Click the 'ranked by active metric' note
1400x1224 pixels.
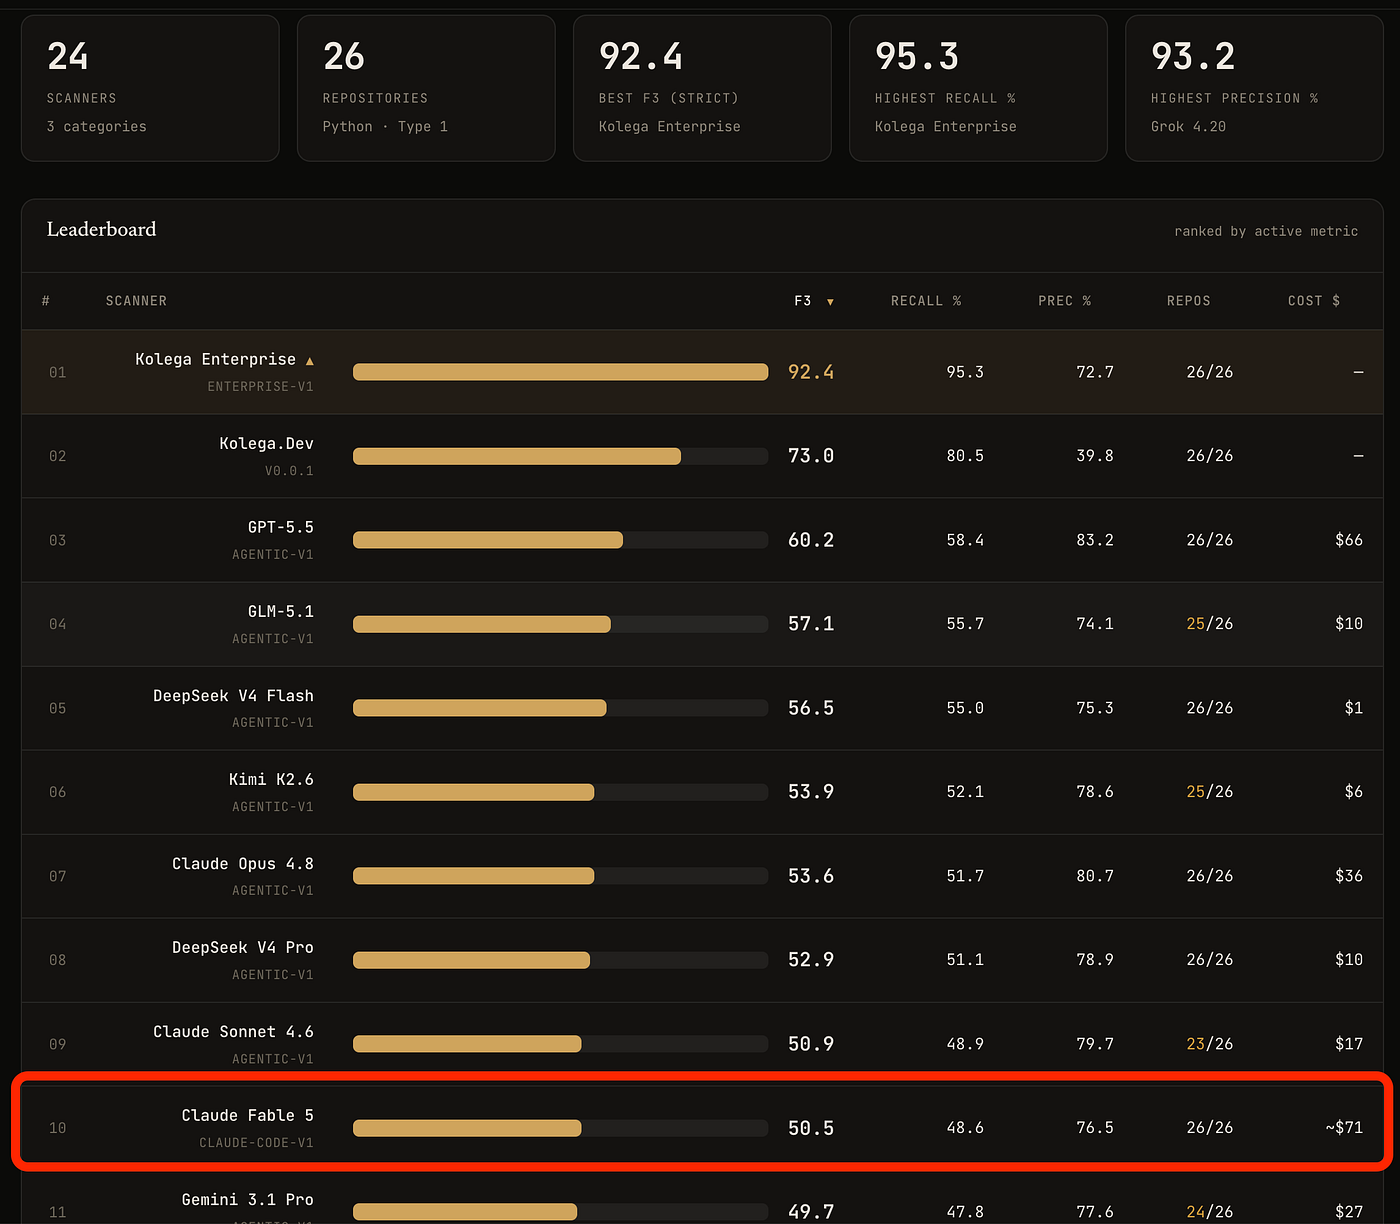coord(1266,231)
